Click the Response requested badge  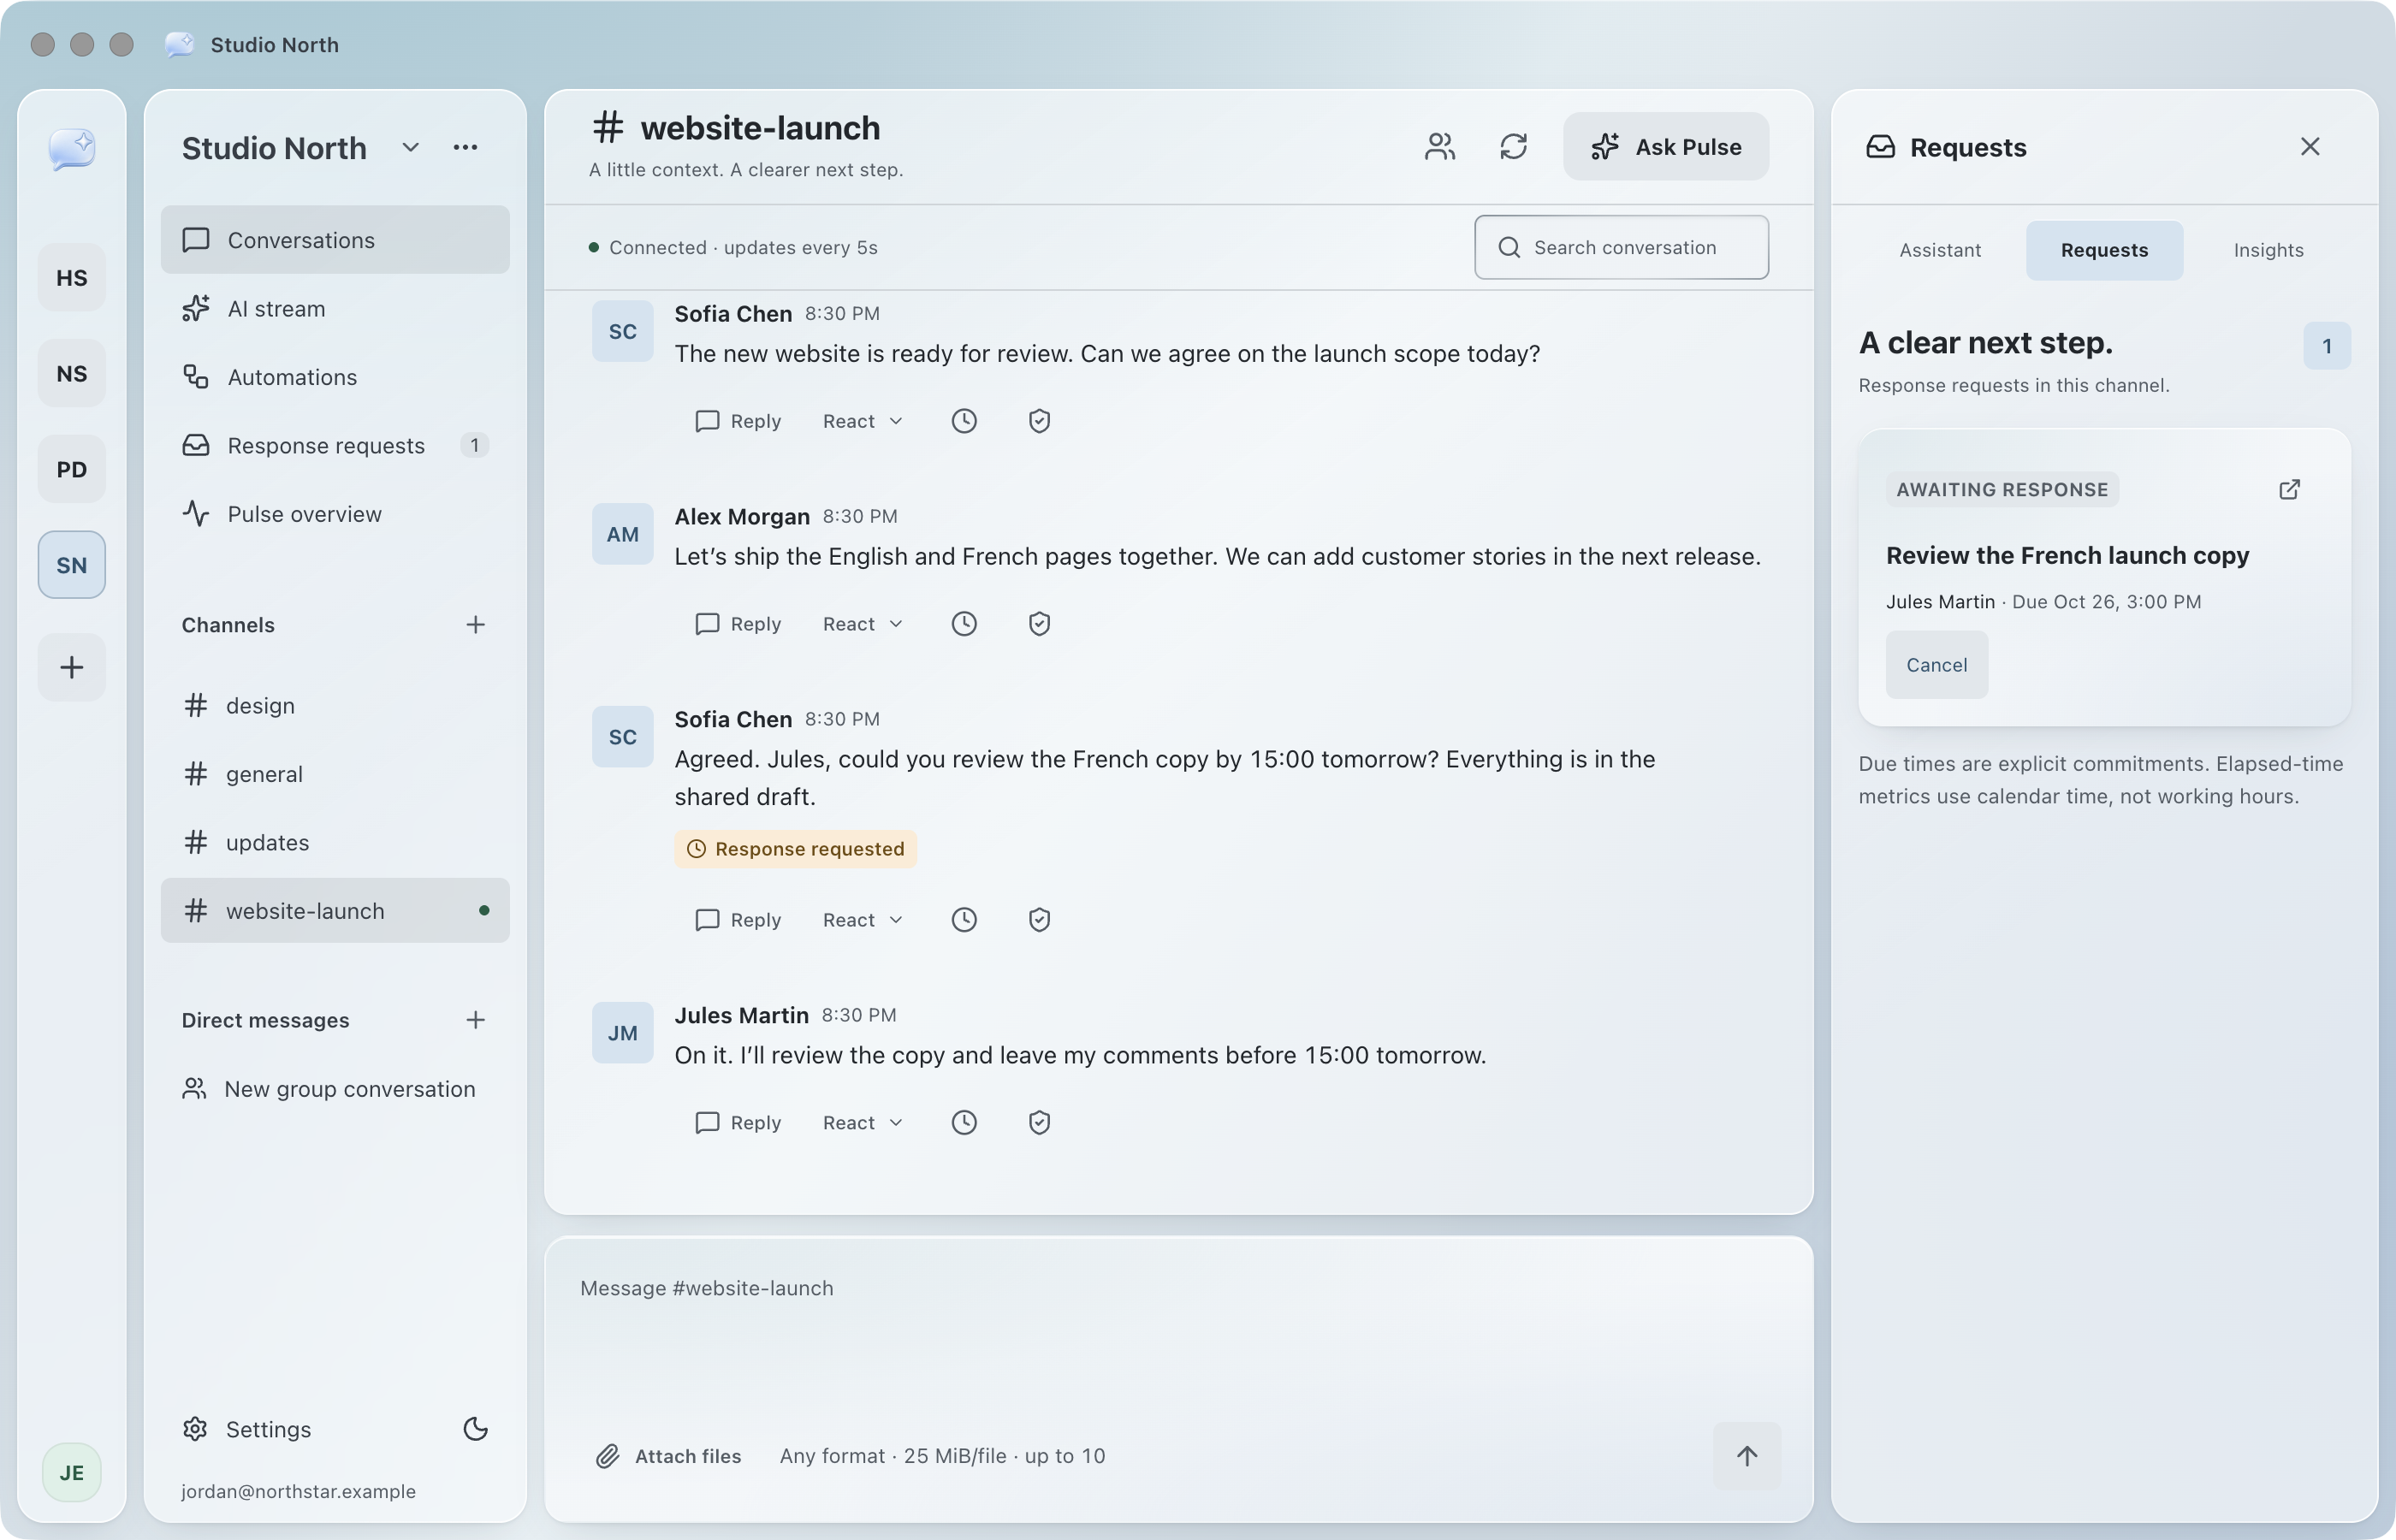[x=795, y=849]
